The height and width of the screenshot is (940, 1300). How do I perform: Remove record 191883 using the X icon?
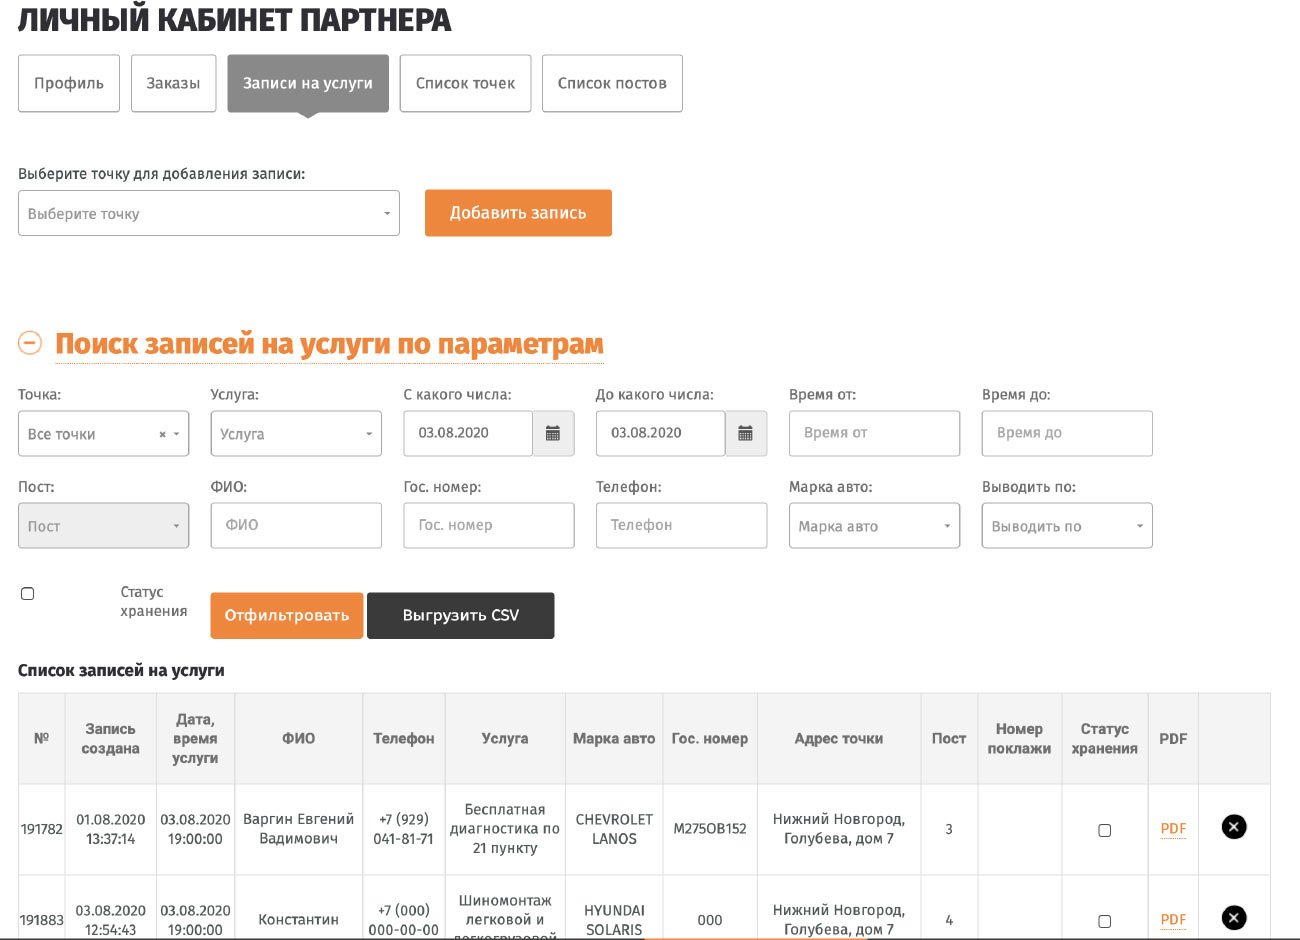click(1234, 917)
